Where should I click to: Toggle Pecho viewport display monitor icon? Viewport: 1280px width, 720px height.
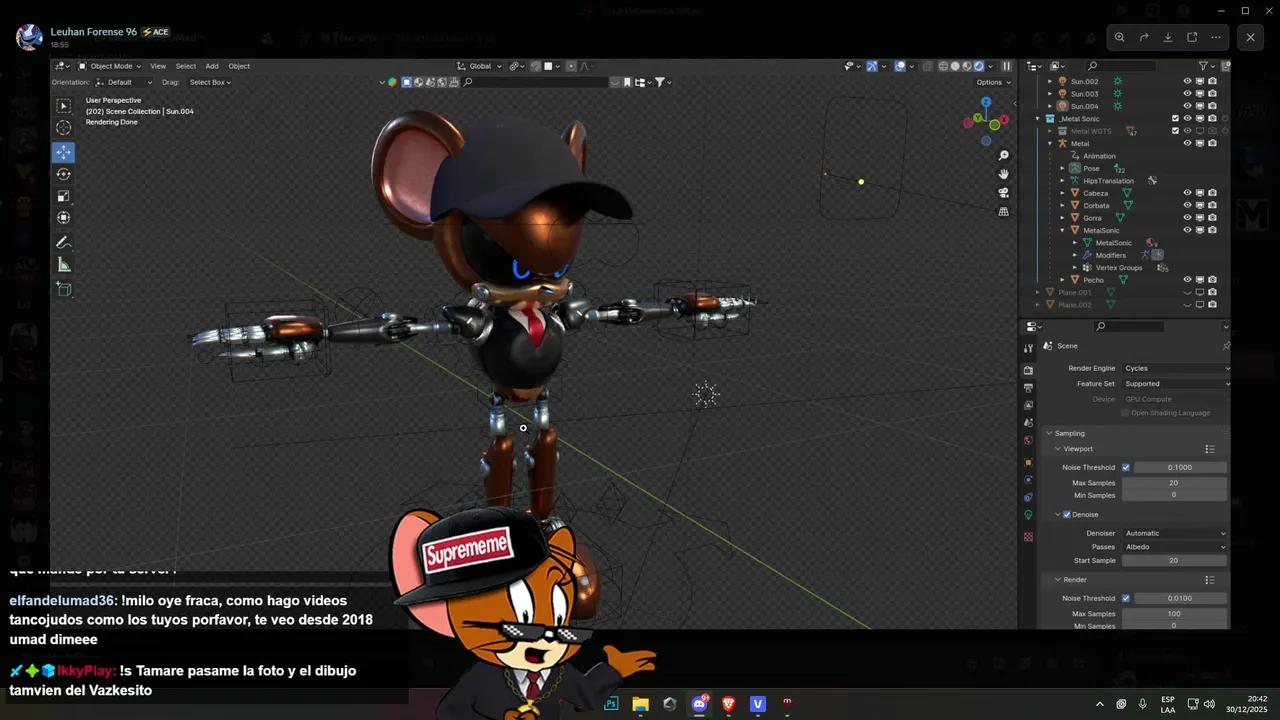pos(1200,280)
